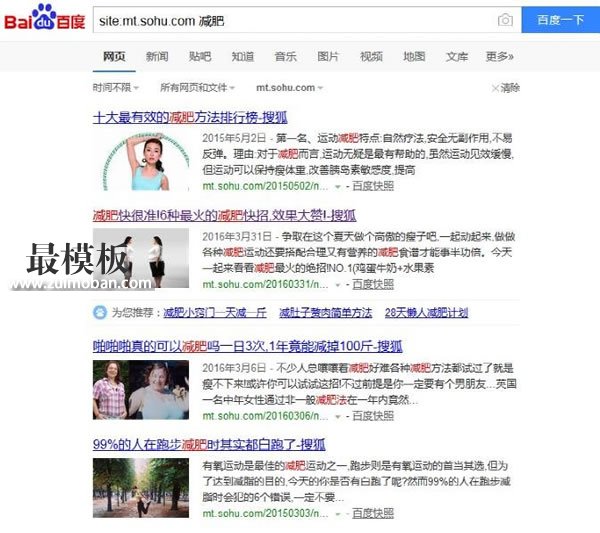Expand arrow next to mt.sohu.com/20160331 URL
600x533 pixels.
[338, 285]
